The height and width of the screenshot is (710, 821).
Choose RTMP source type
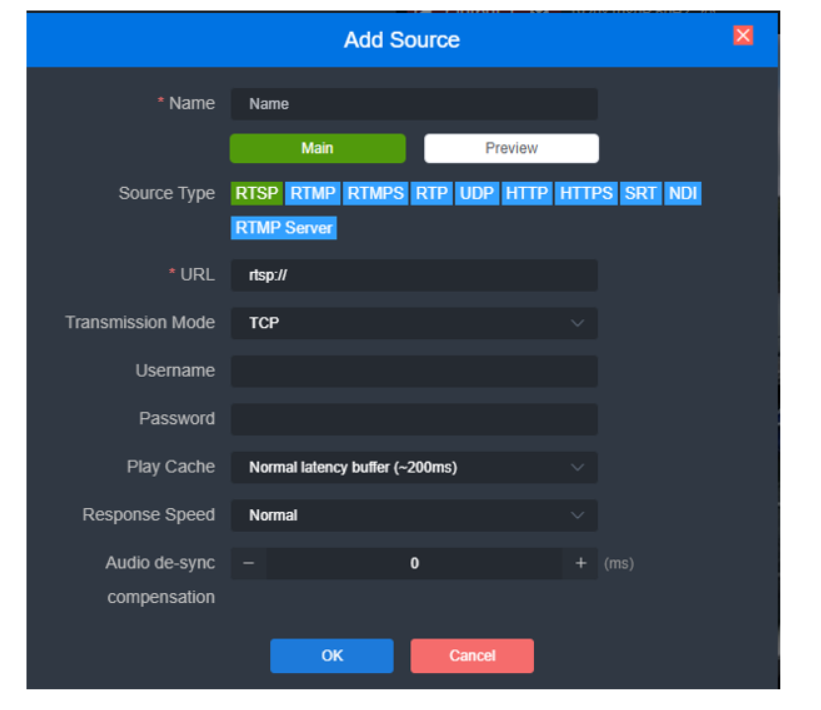coord(313,193)
